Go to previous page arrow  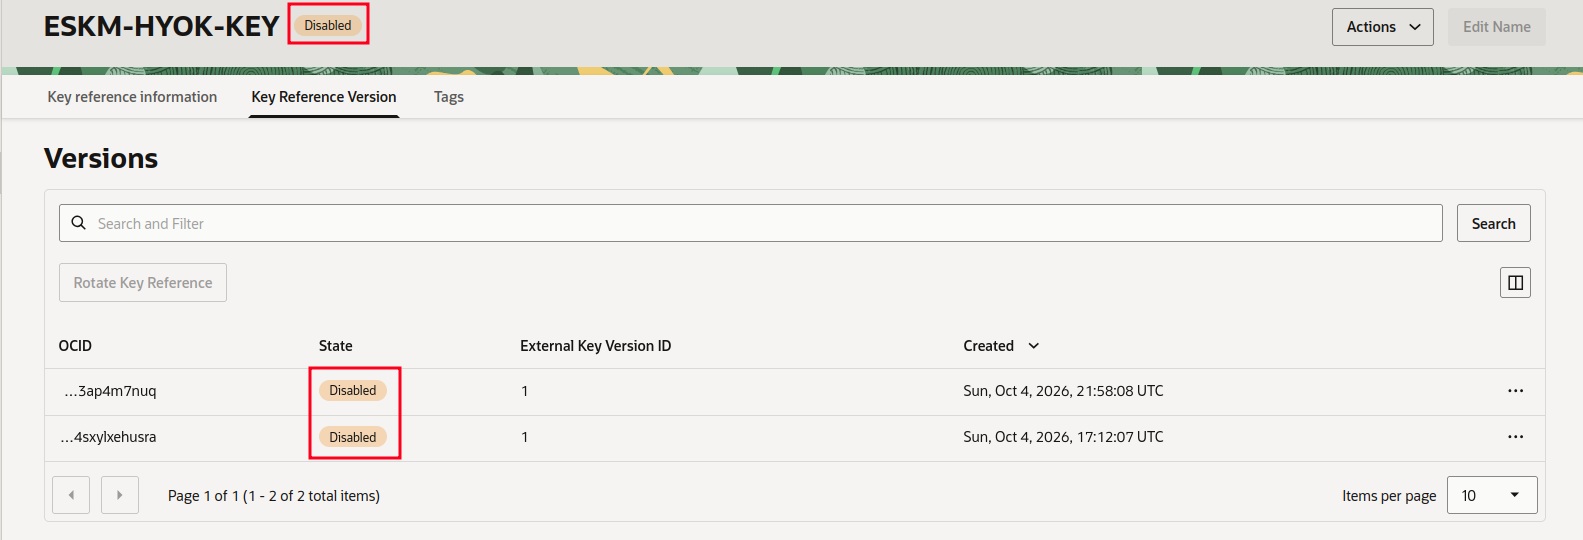coord(71,495)
